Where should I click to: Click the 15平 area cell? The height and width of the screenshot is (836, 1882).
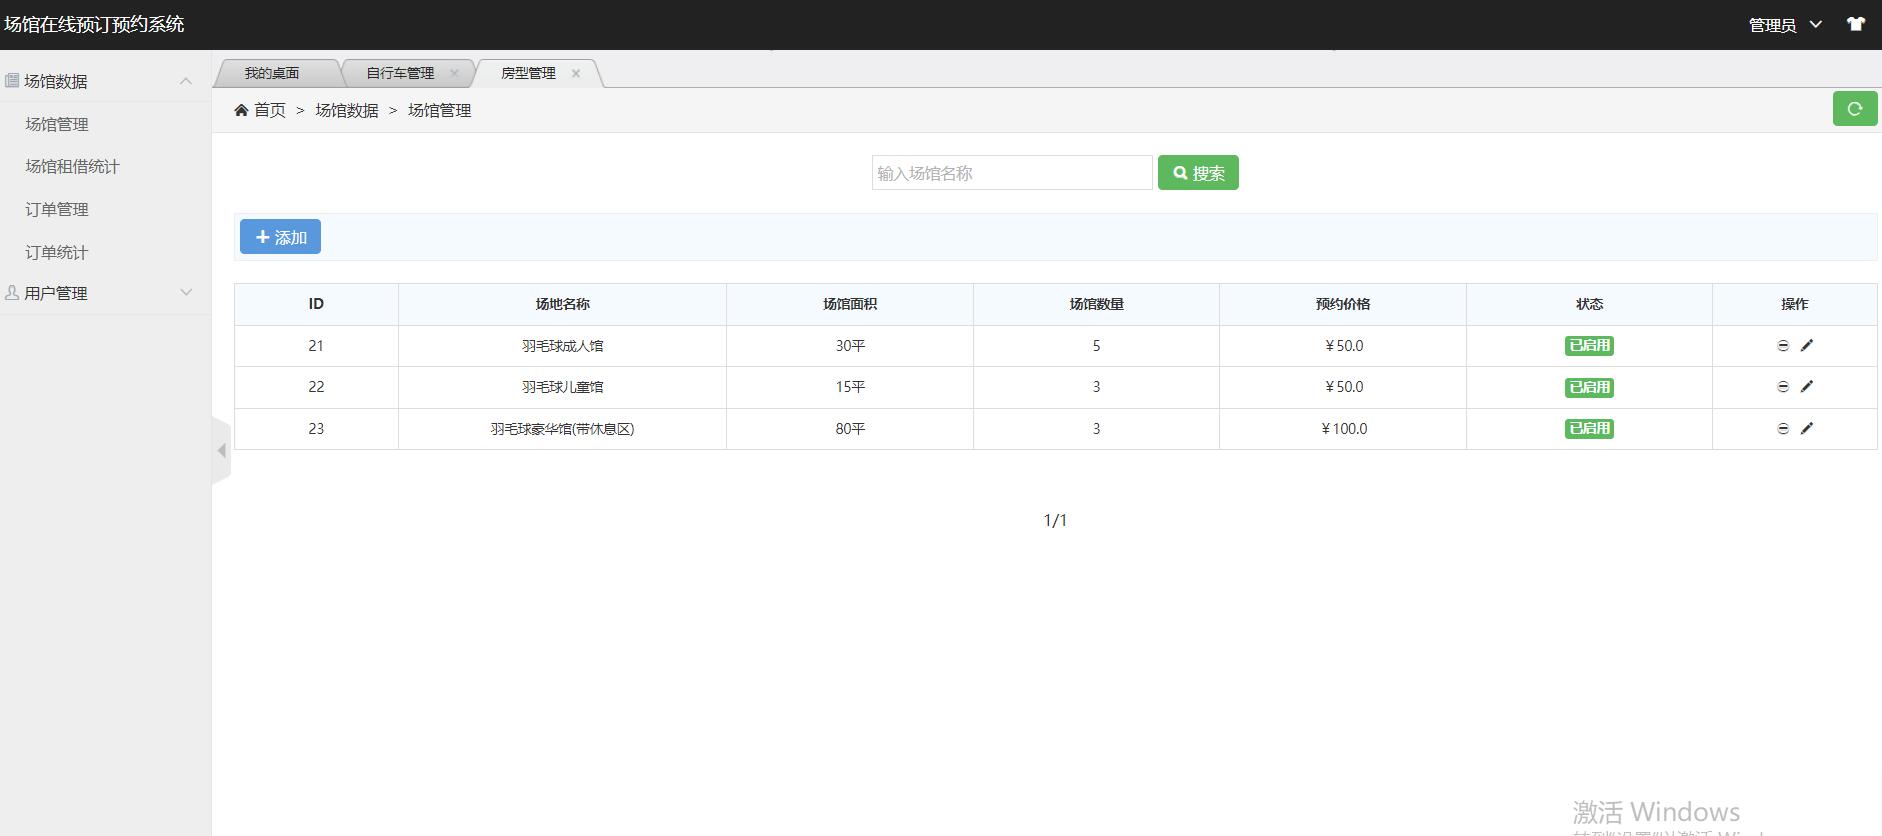click(x=850, y=387)
